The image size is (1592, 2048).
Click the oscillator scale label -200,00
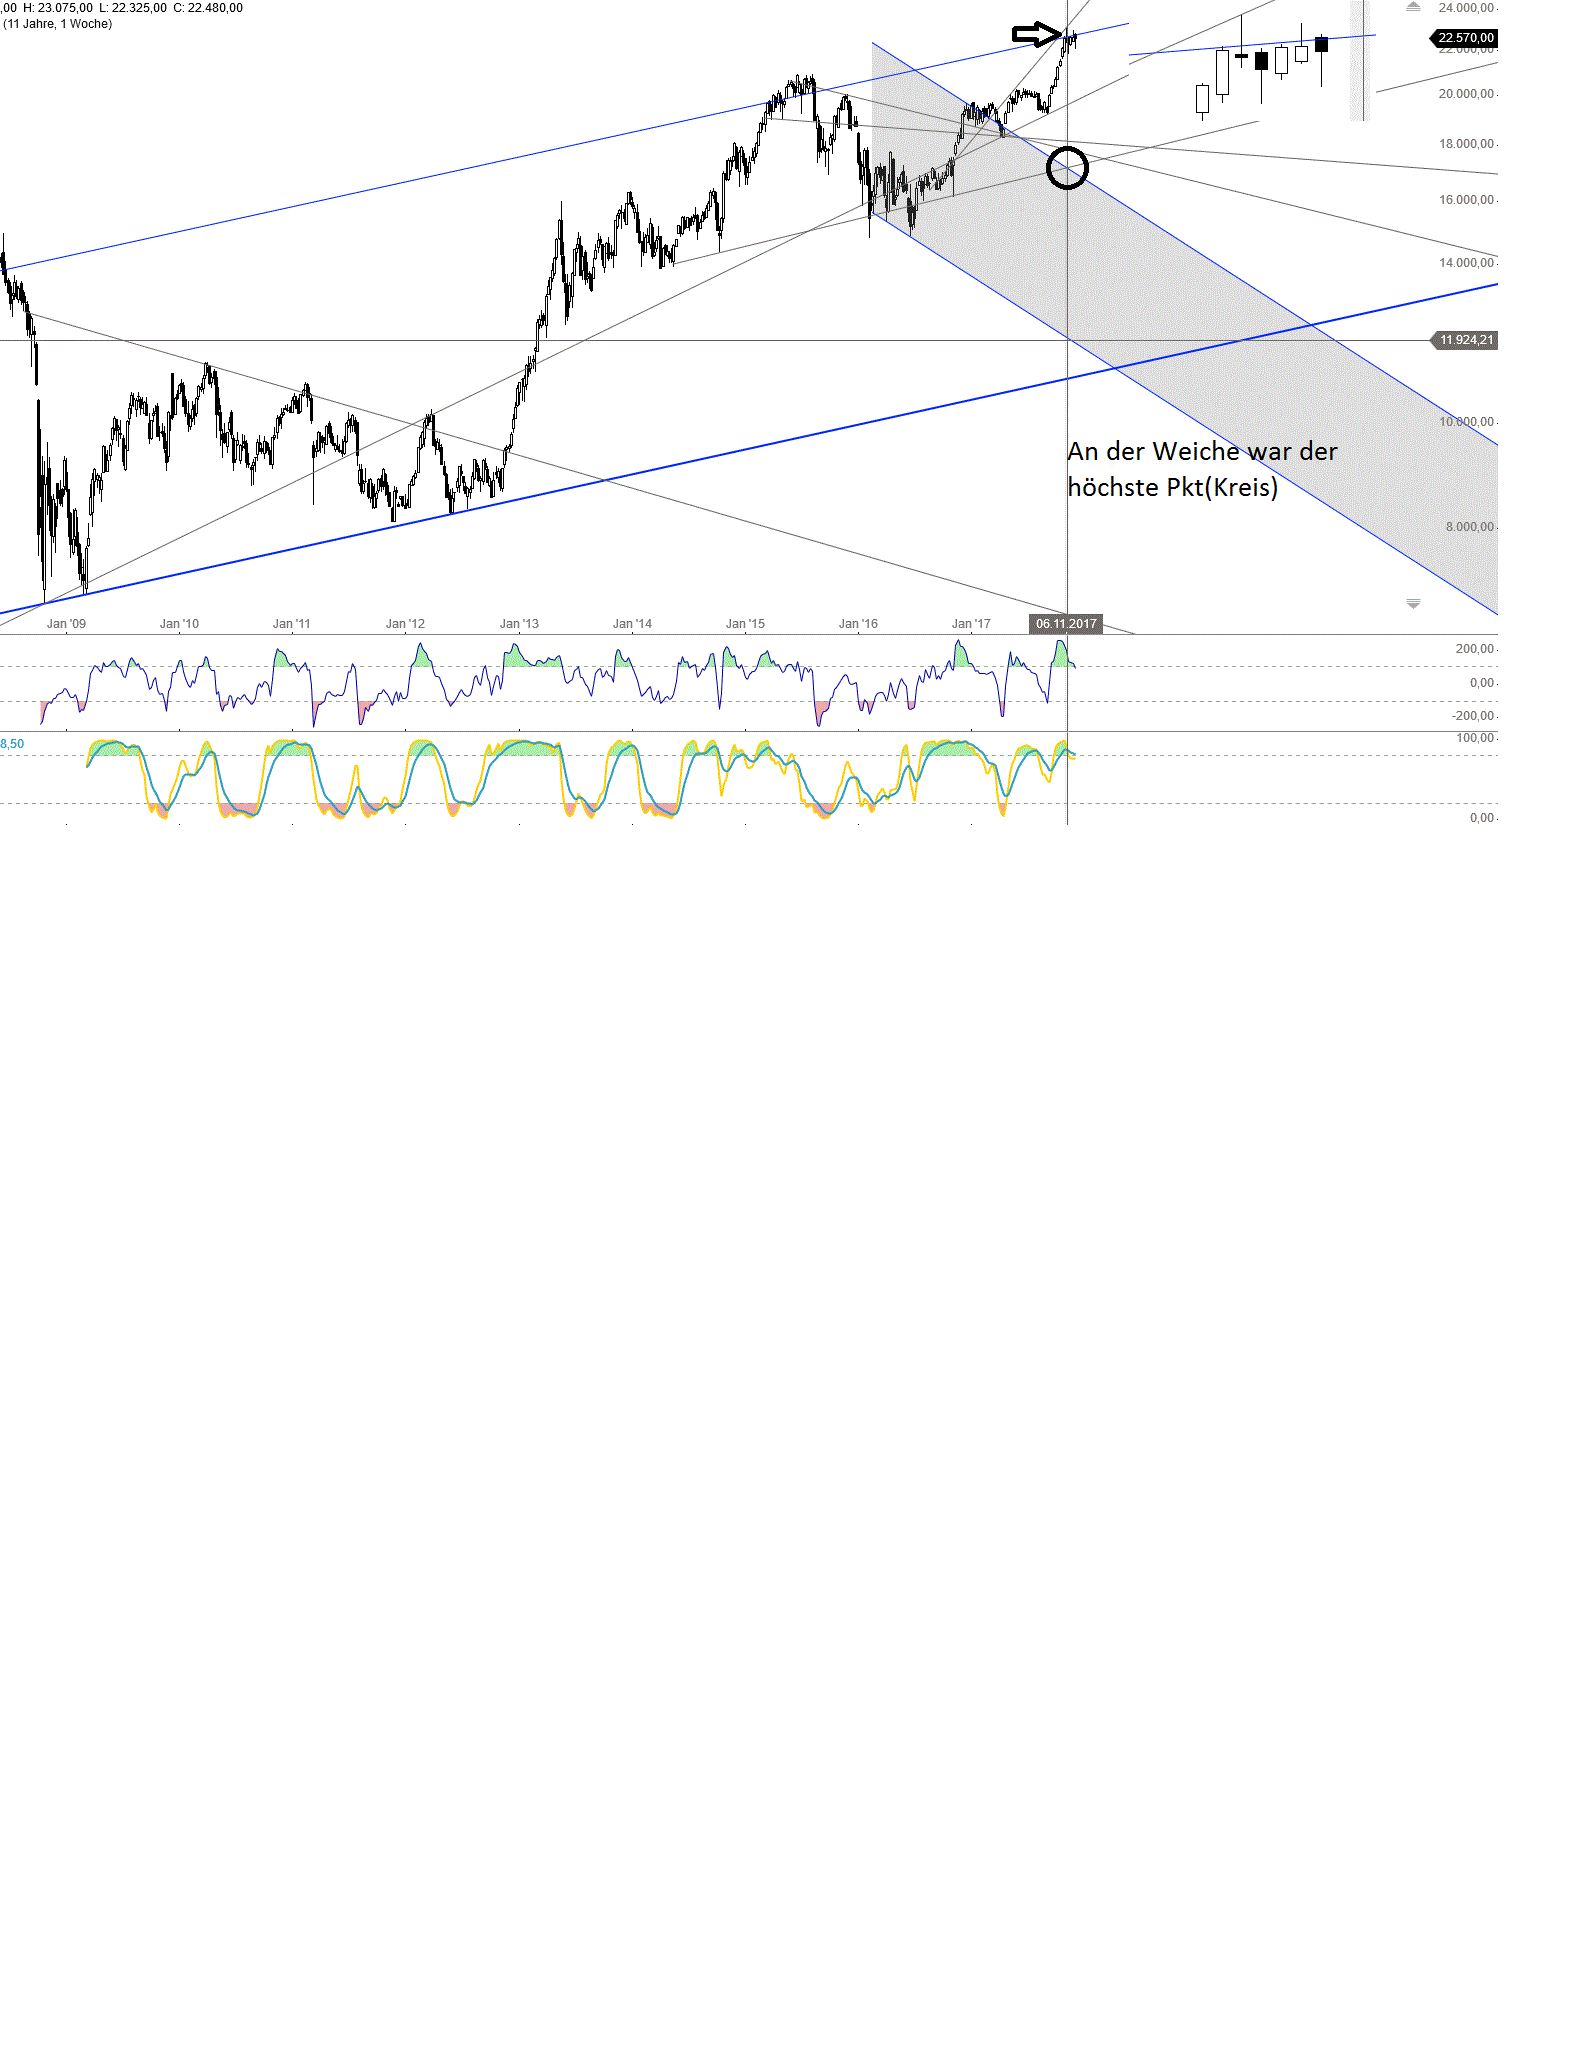tap(1473, 716)
